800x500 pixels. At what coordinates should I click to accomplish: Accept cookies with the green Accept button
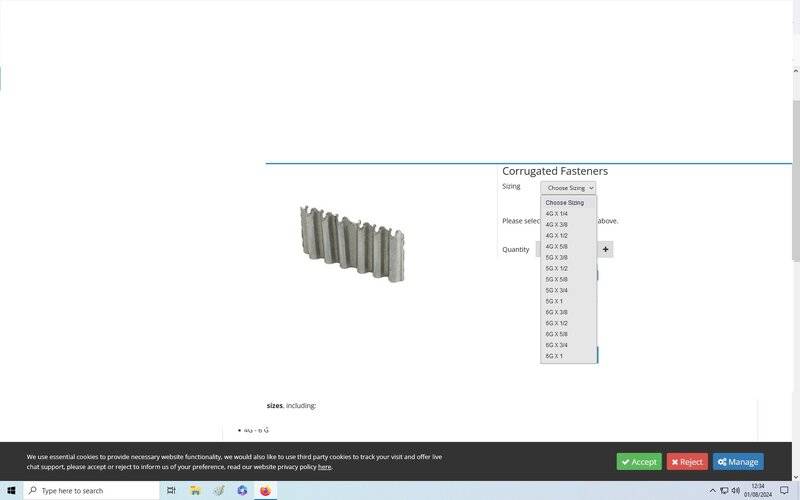click(x=639, y=462)
